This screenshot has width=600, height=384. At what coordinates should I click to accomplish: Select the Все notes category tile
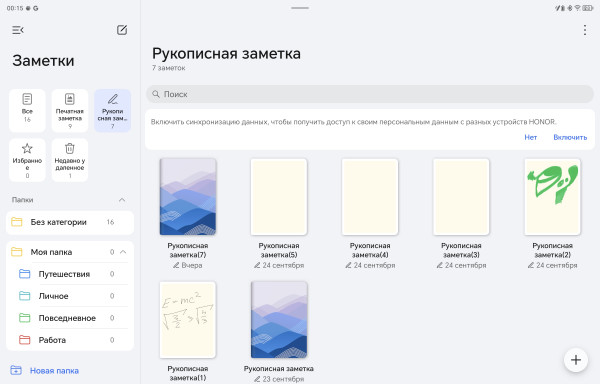pos(27,111)
